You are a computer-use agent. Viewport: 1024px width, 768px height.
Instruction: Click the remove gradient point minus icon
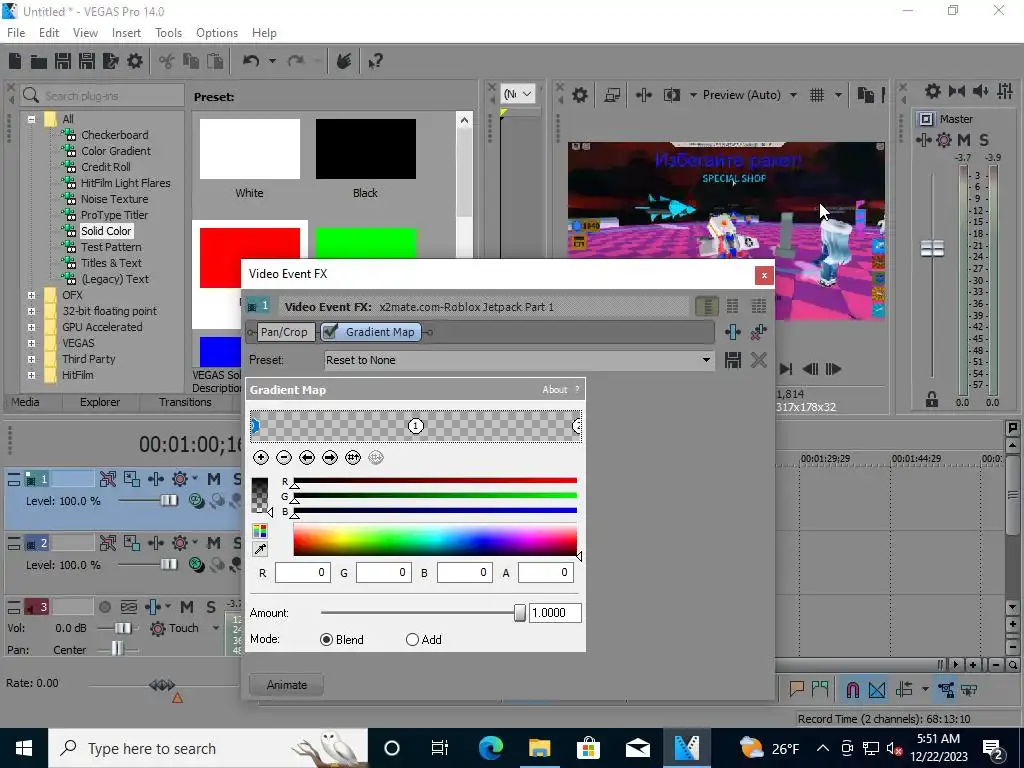point(283,458)
